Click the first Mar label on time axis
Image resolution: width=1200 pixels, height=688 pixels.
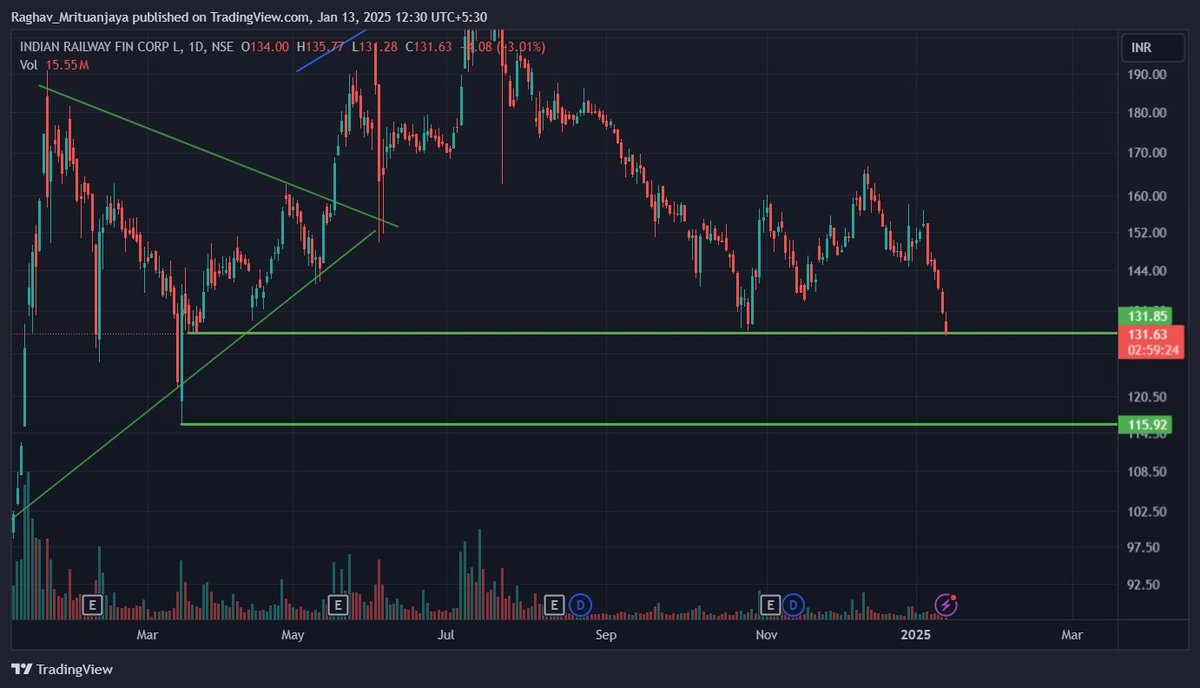pyautogui.click(x=147, y=635)
